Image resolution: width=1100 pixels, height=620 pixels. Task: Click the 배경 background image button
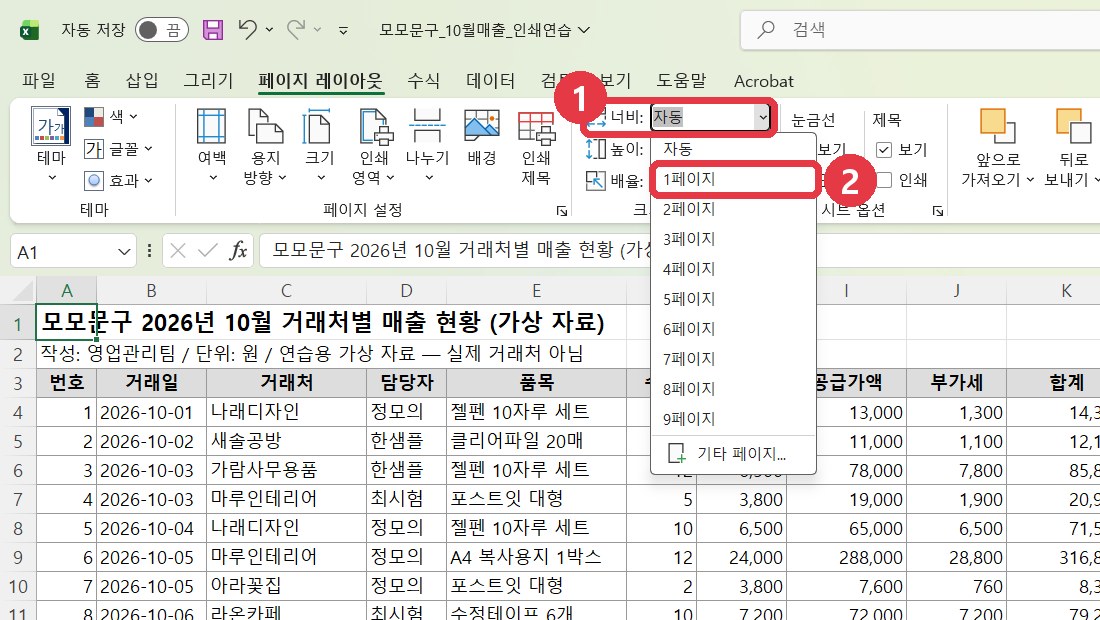[482, 138]
